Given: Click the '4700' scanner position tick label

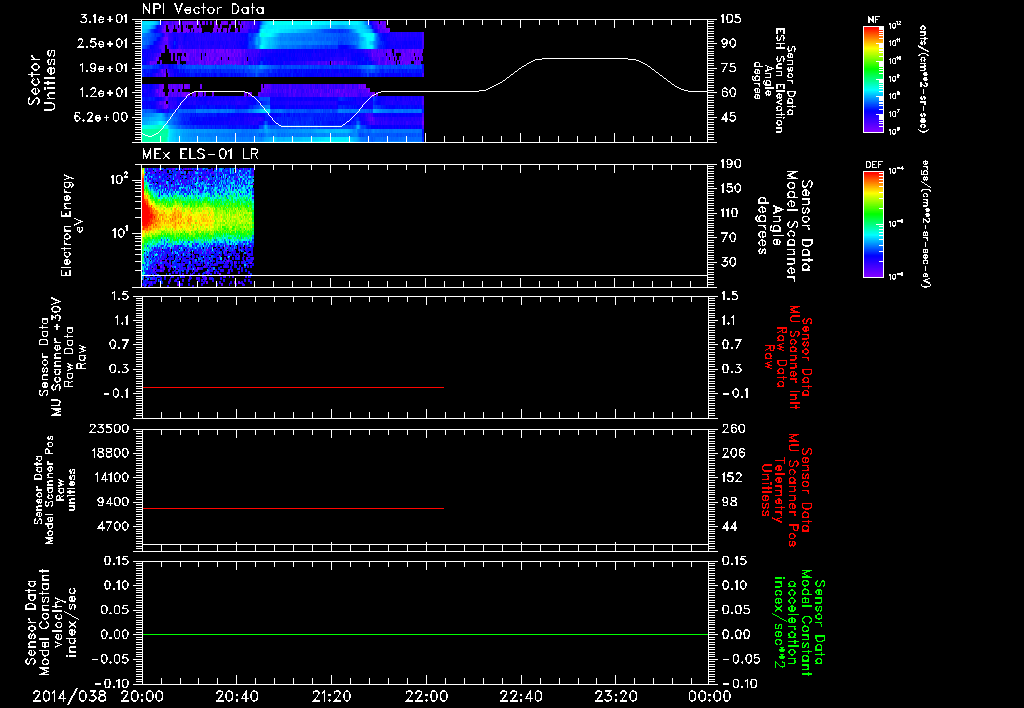Looking at the screenshot, I should pos(114,526).
